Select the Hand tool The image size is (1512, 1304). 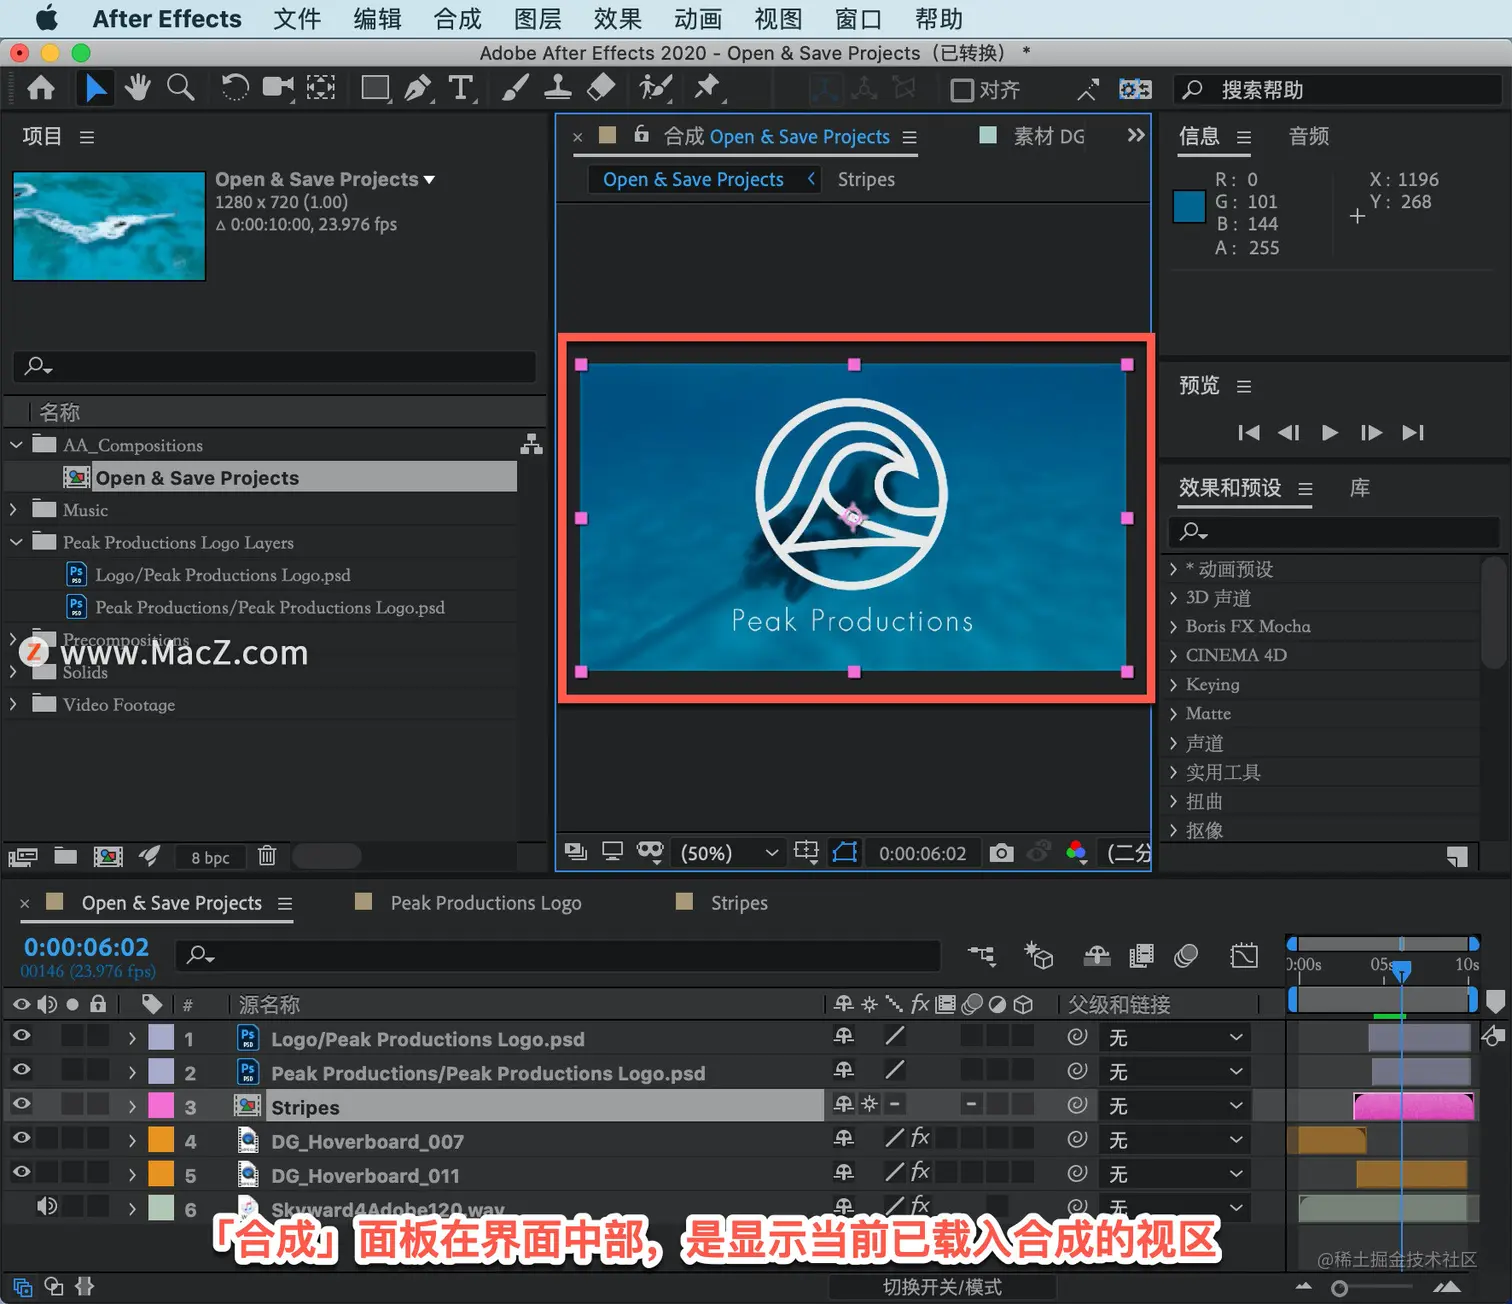137,88
